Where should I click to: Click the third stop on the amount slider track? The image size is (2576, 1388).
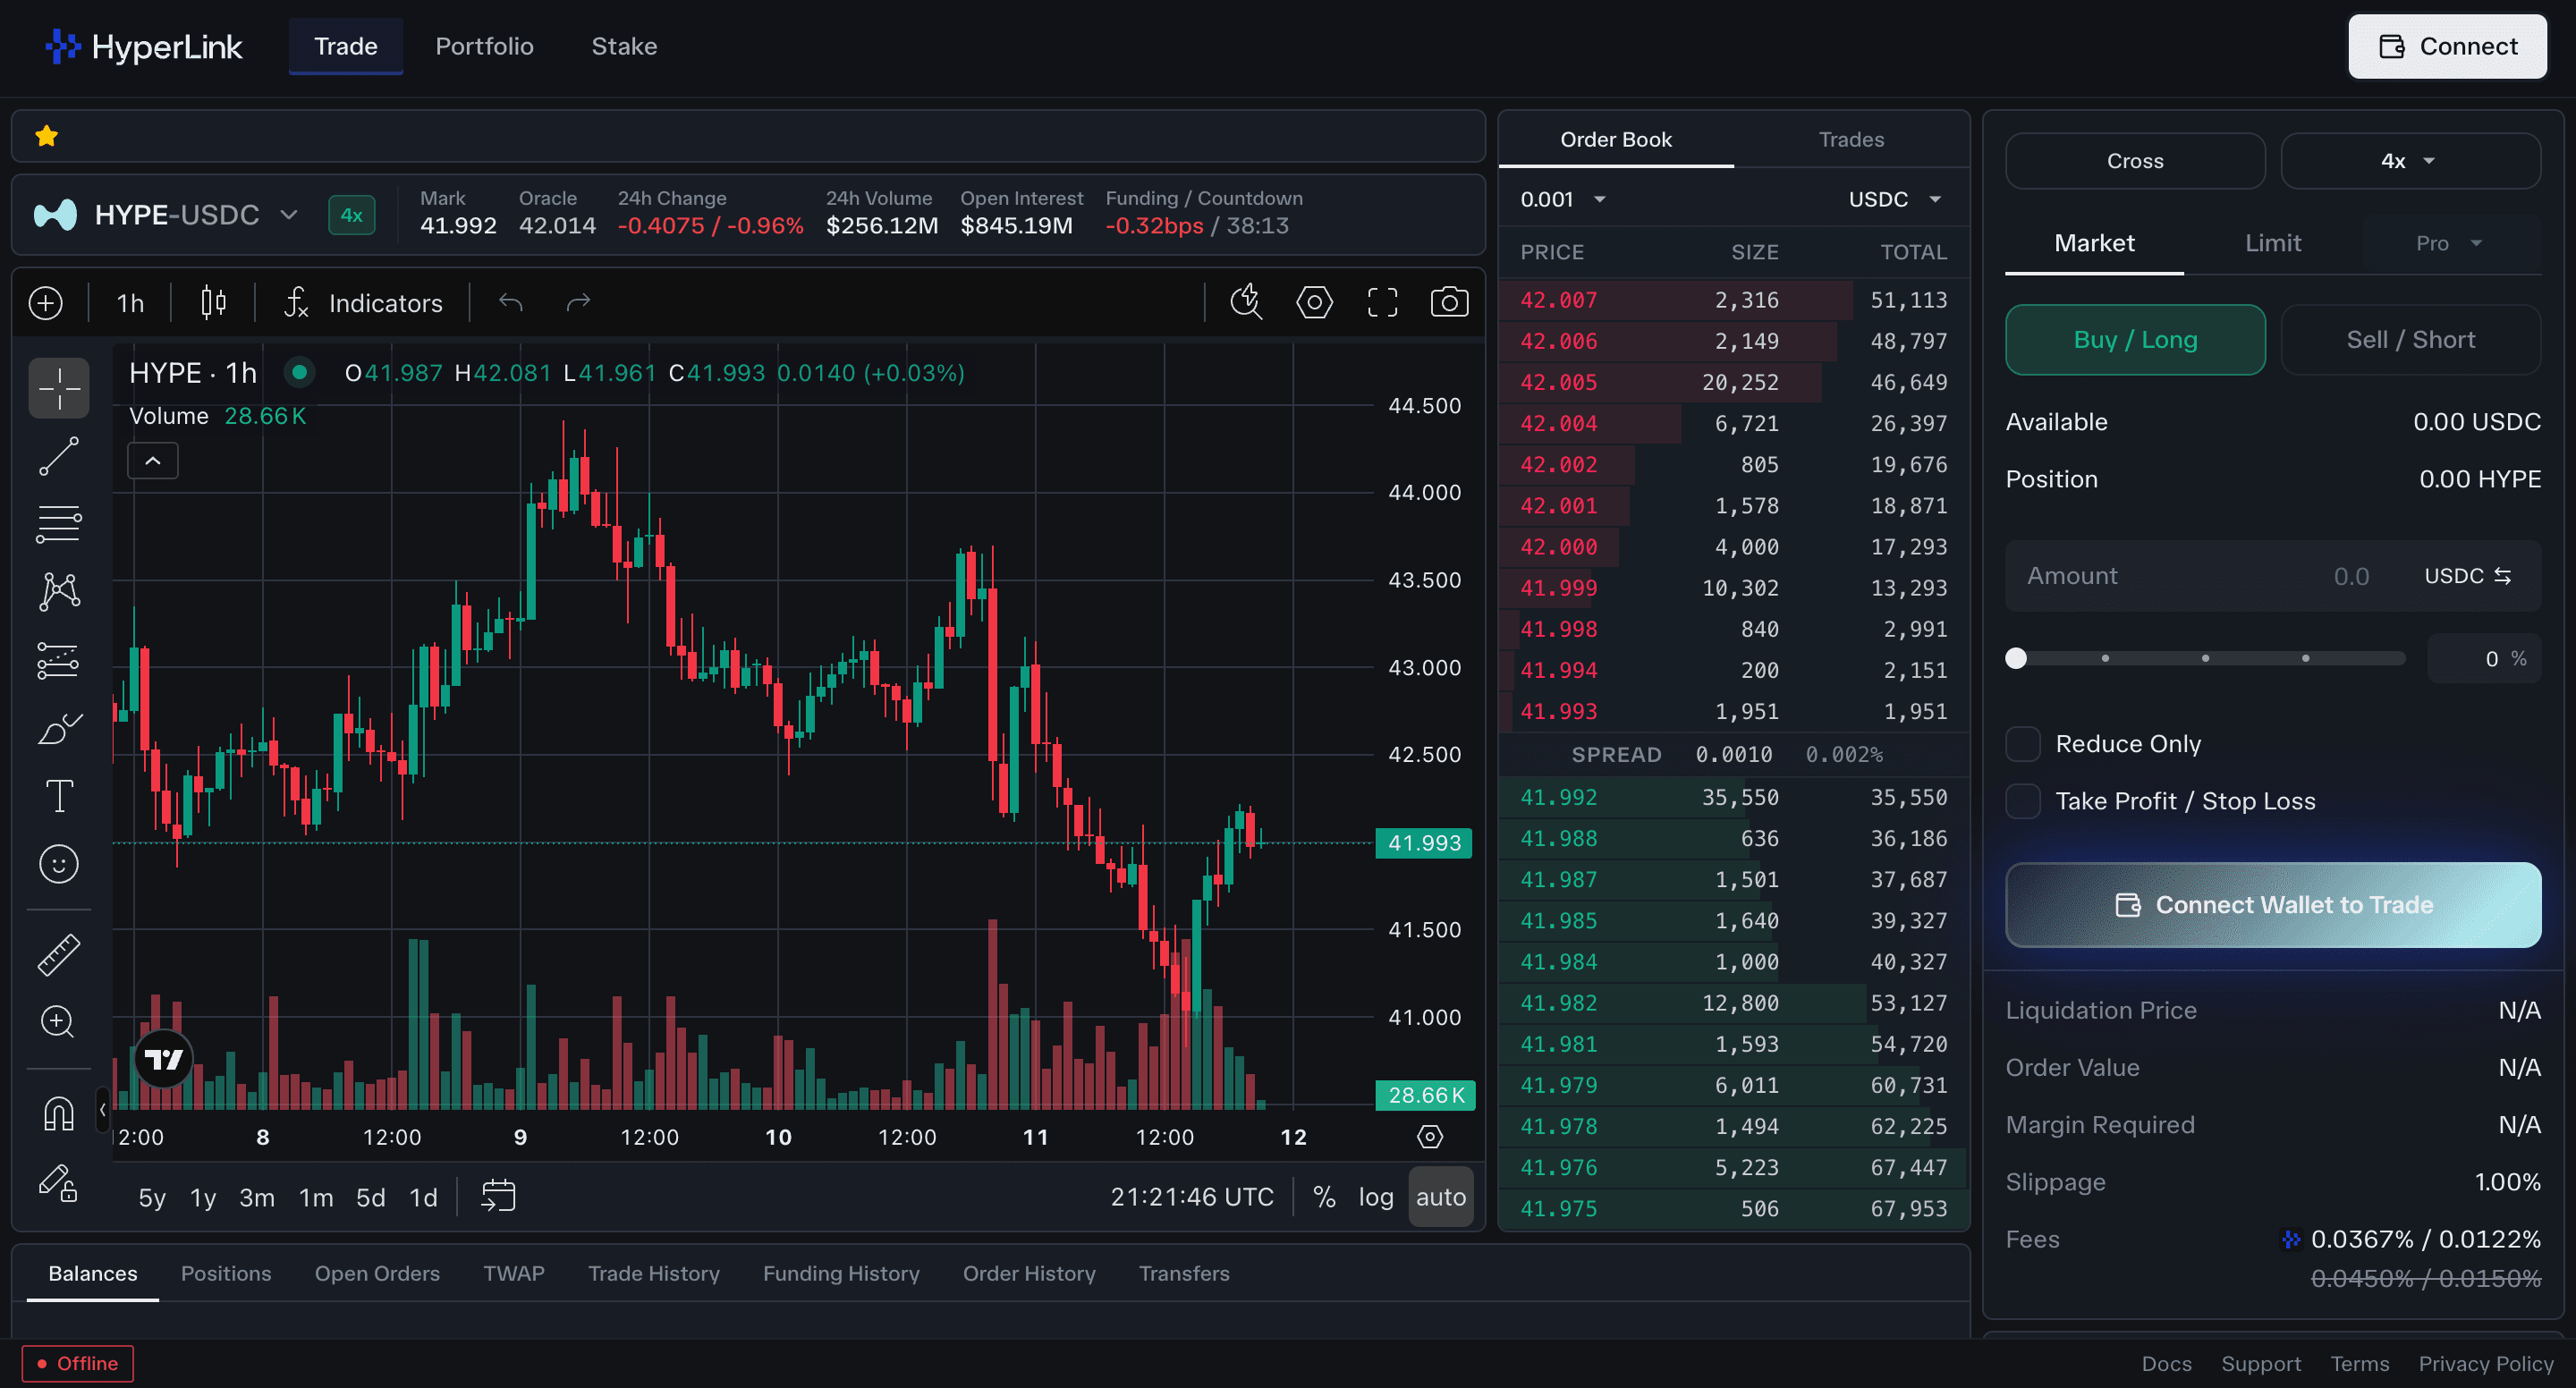[x=2305, y=658]
